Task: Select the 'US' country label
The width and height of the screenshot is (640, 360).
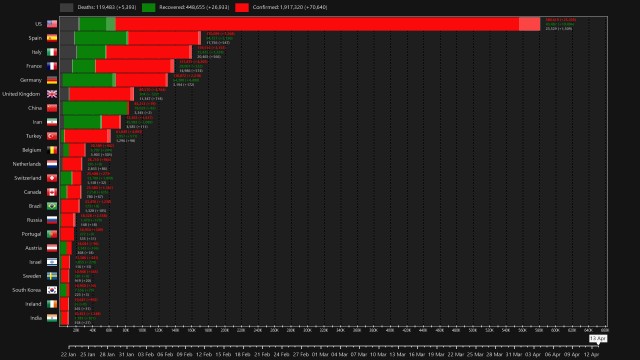Action: point(38,24)
